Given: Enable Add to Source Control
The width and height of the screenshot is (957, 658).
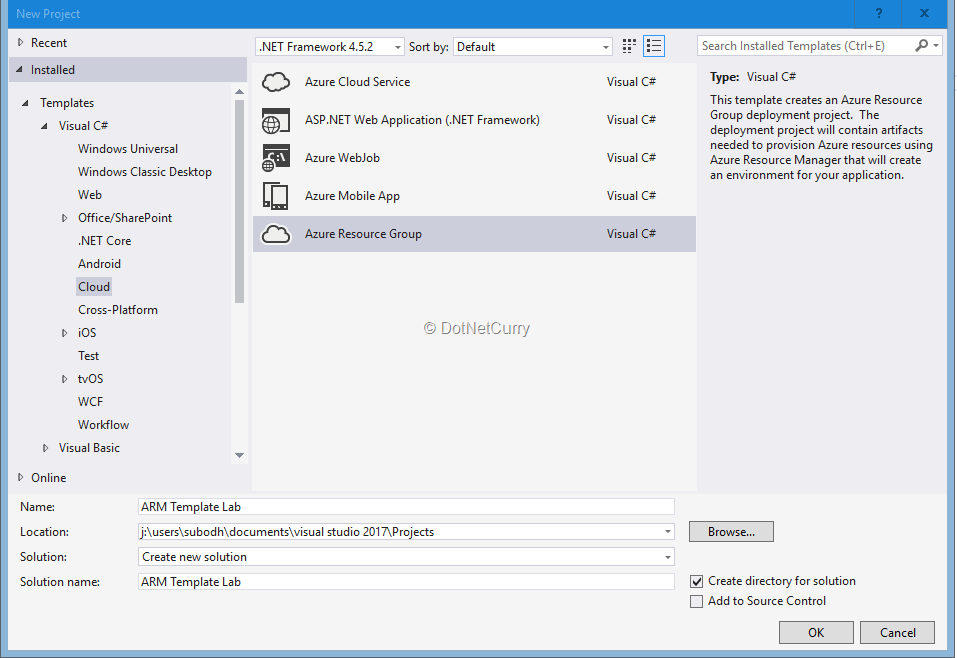Looking at the screenshot, I should coord(697,601).
